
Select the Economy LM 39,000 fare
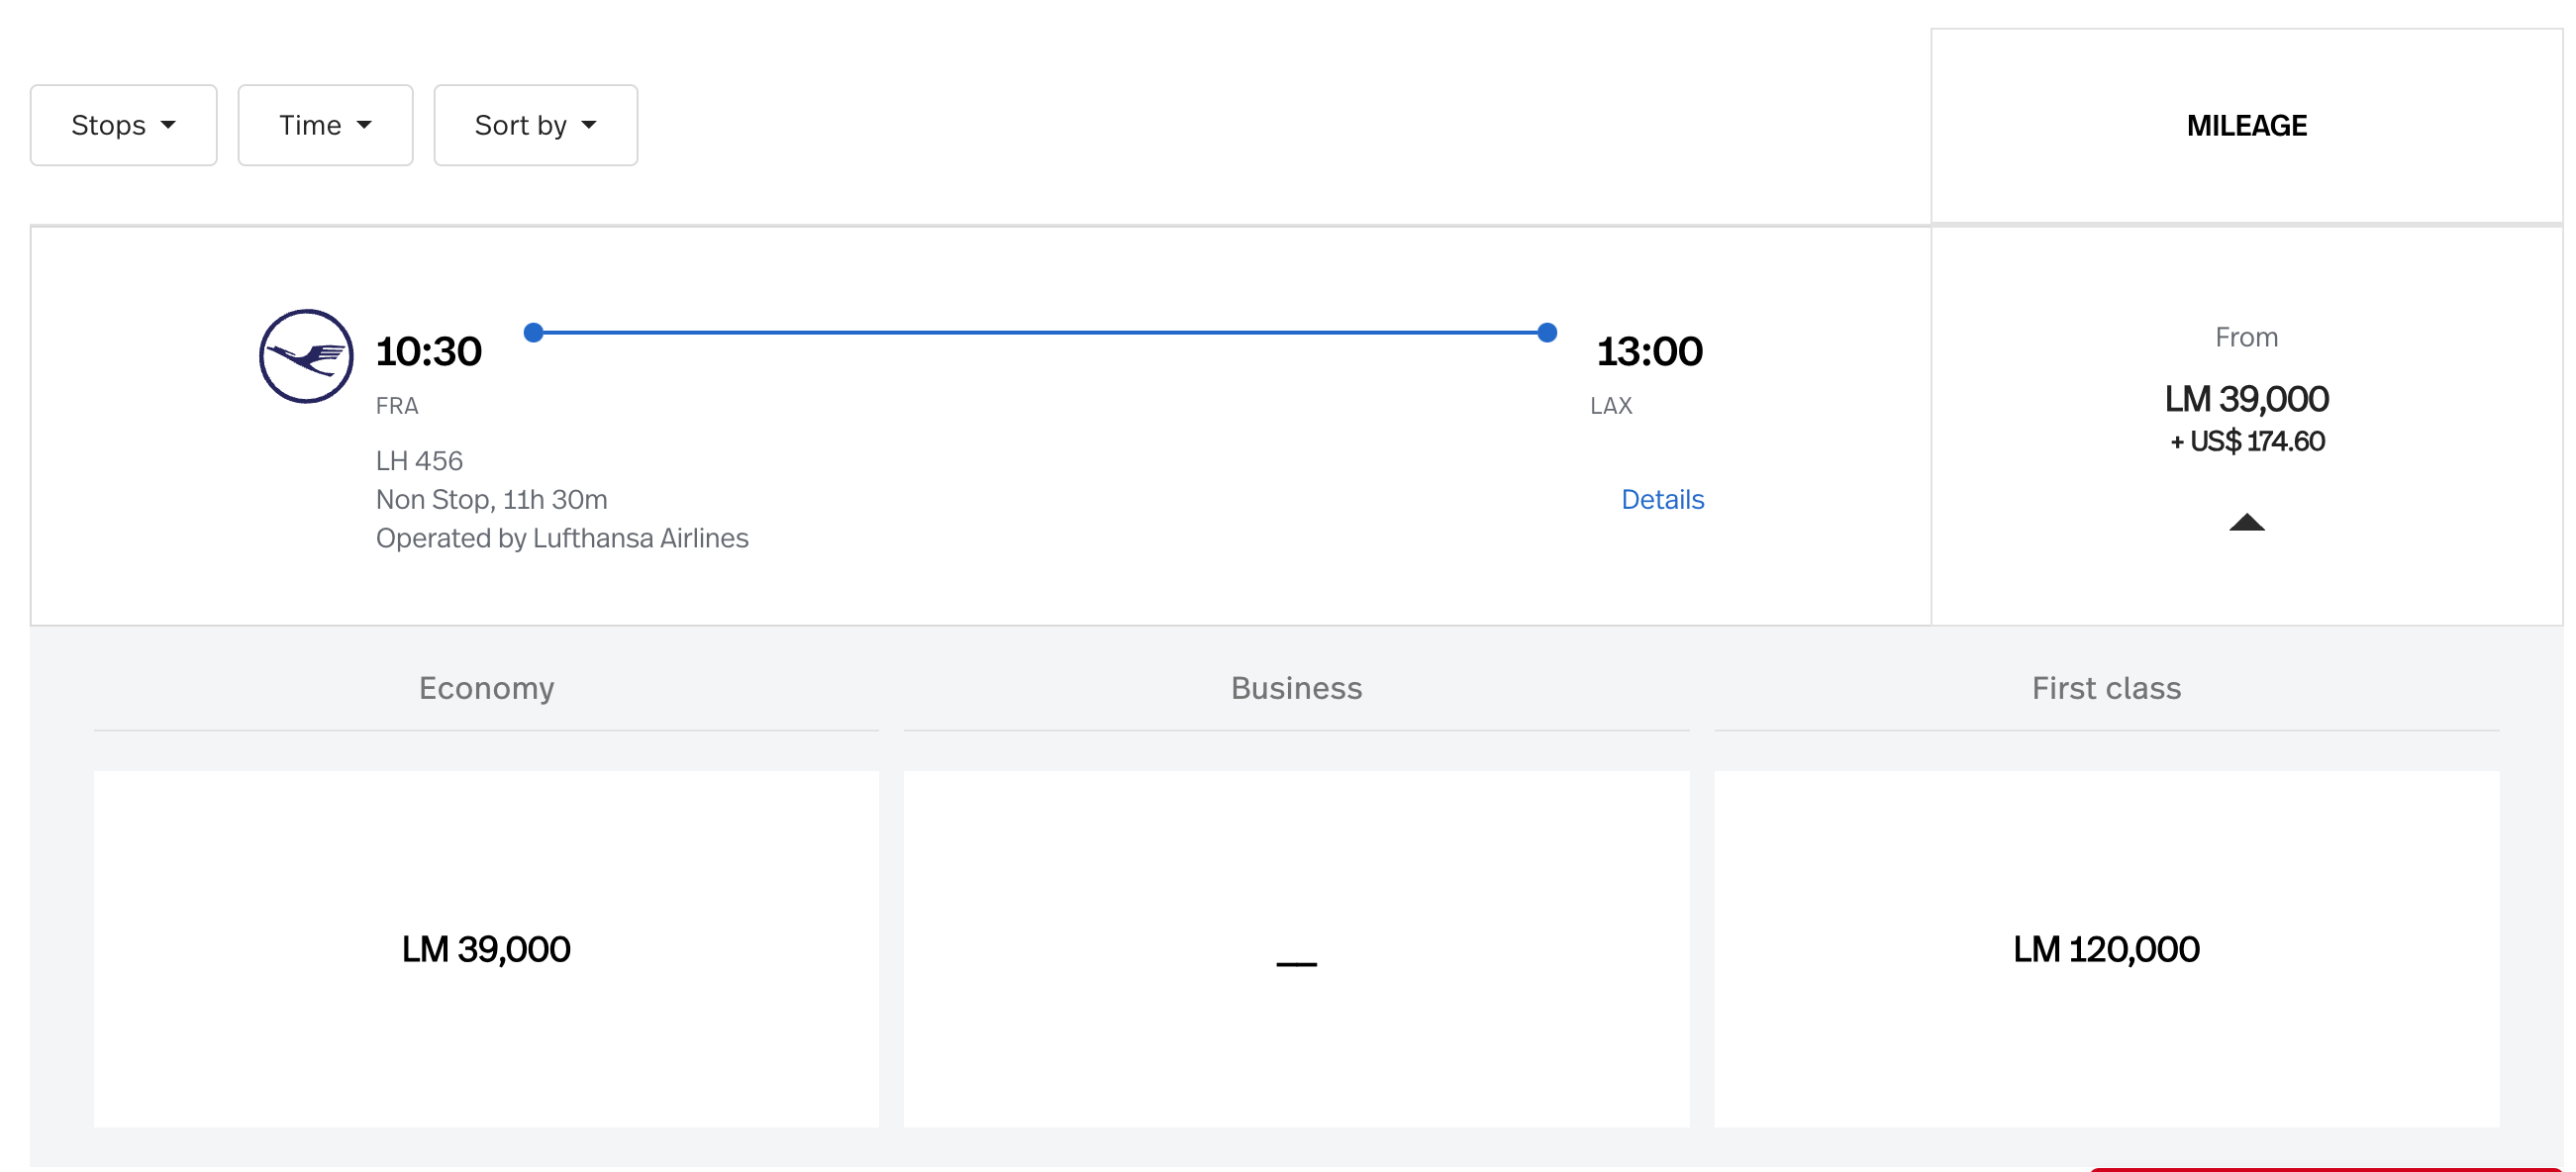pos(486,948)
